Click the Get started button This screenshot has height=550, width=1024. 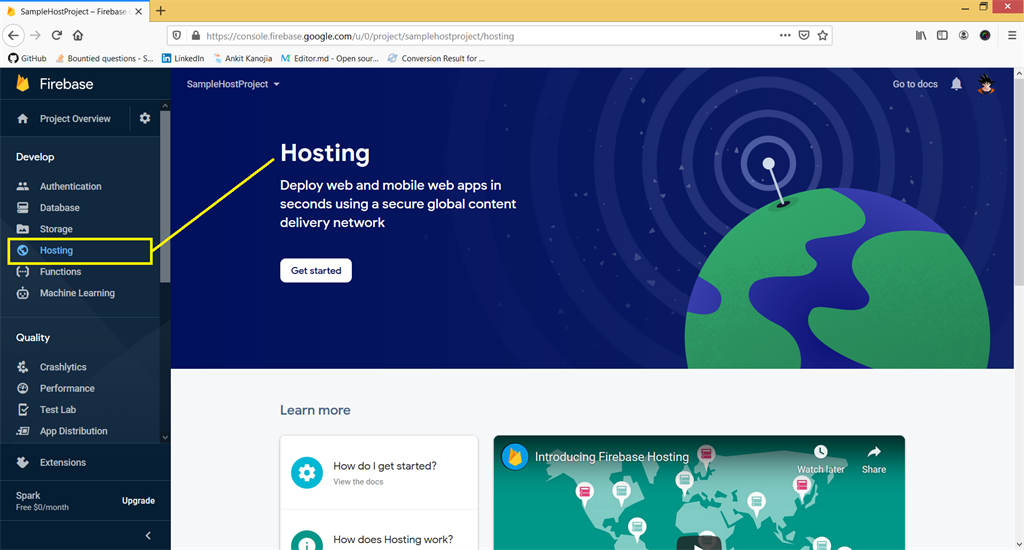(x=316, y=270)
